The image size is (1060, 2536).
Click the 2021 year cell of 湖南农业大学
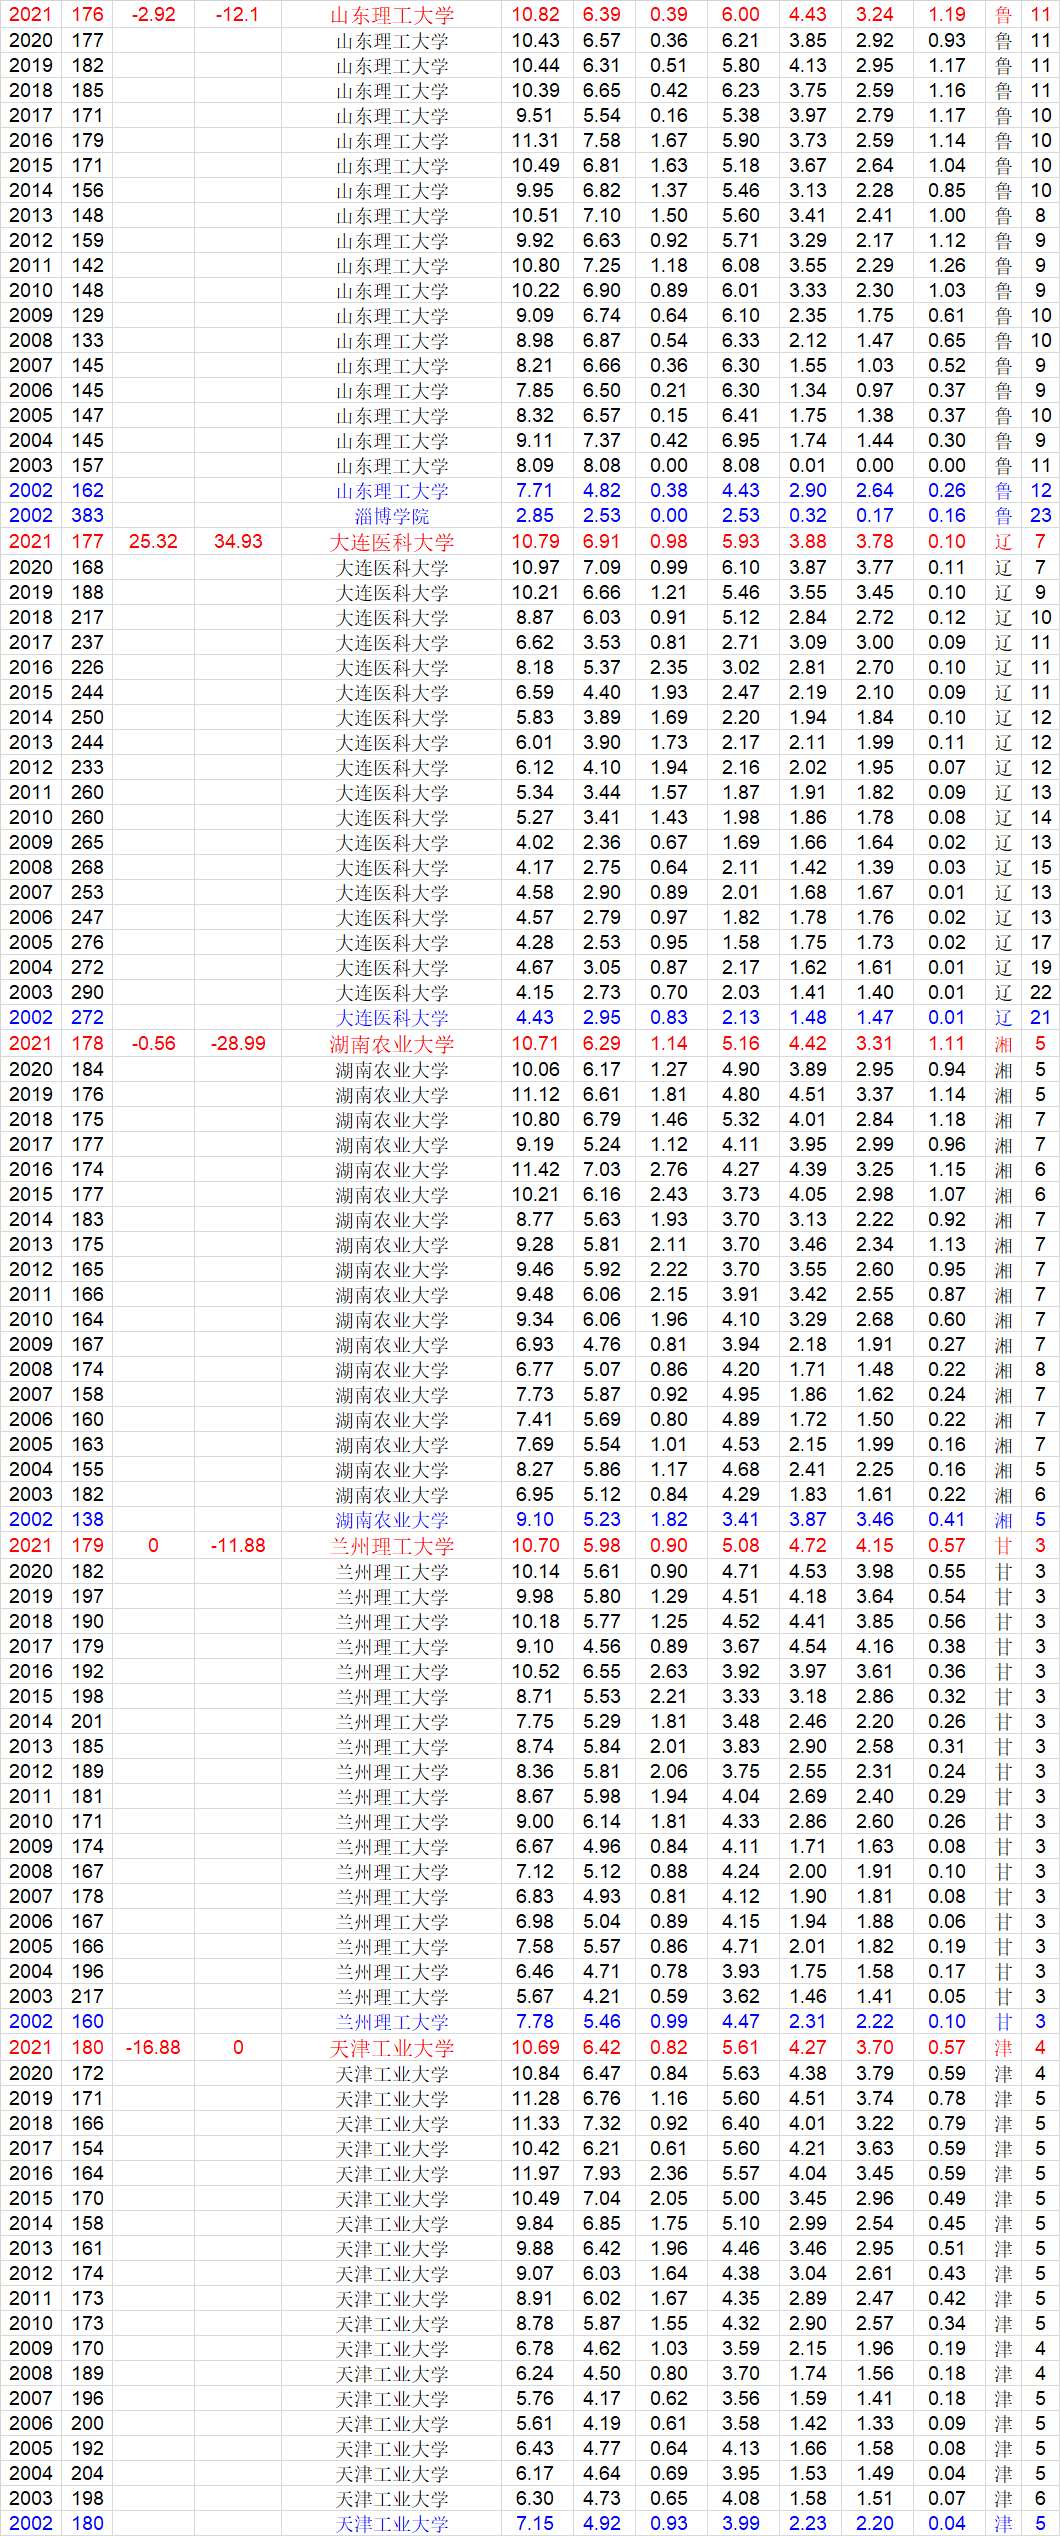(30, 1044)
